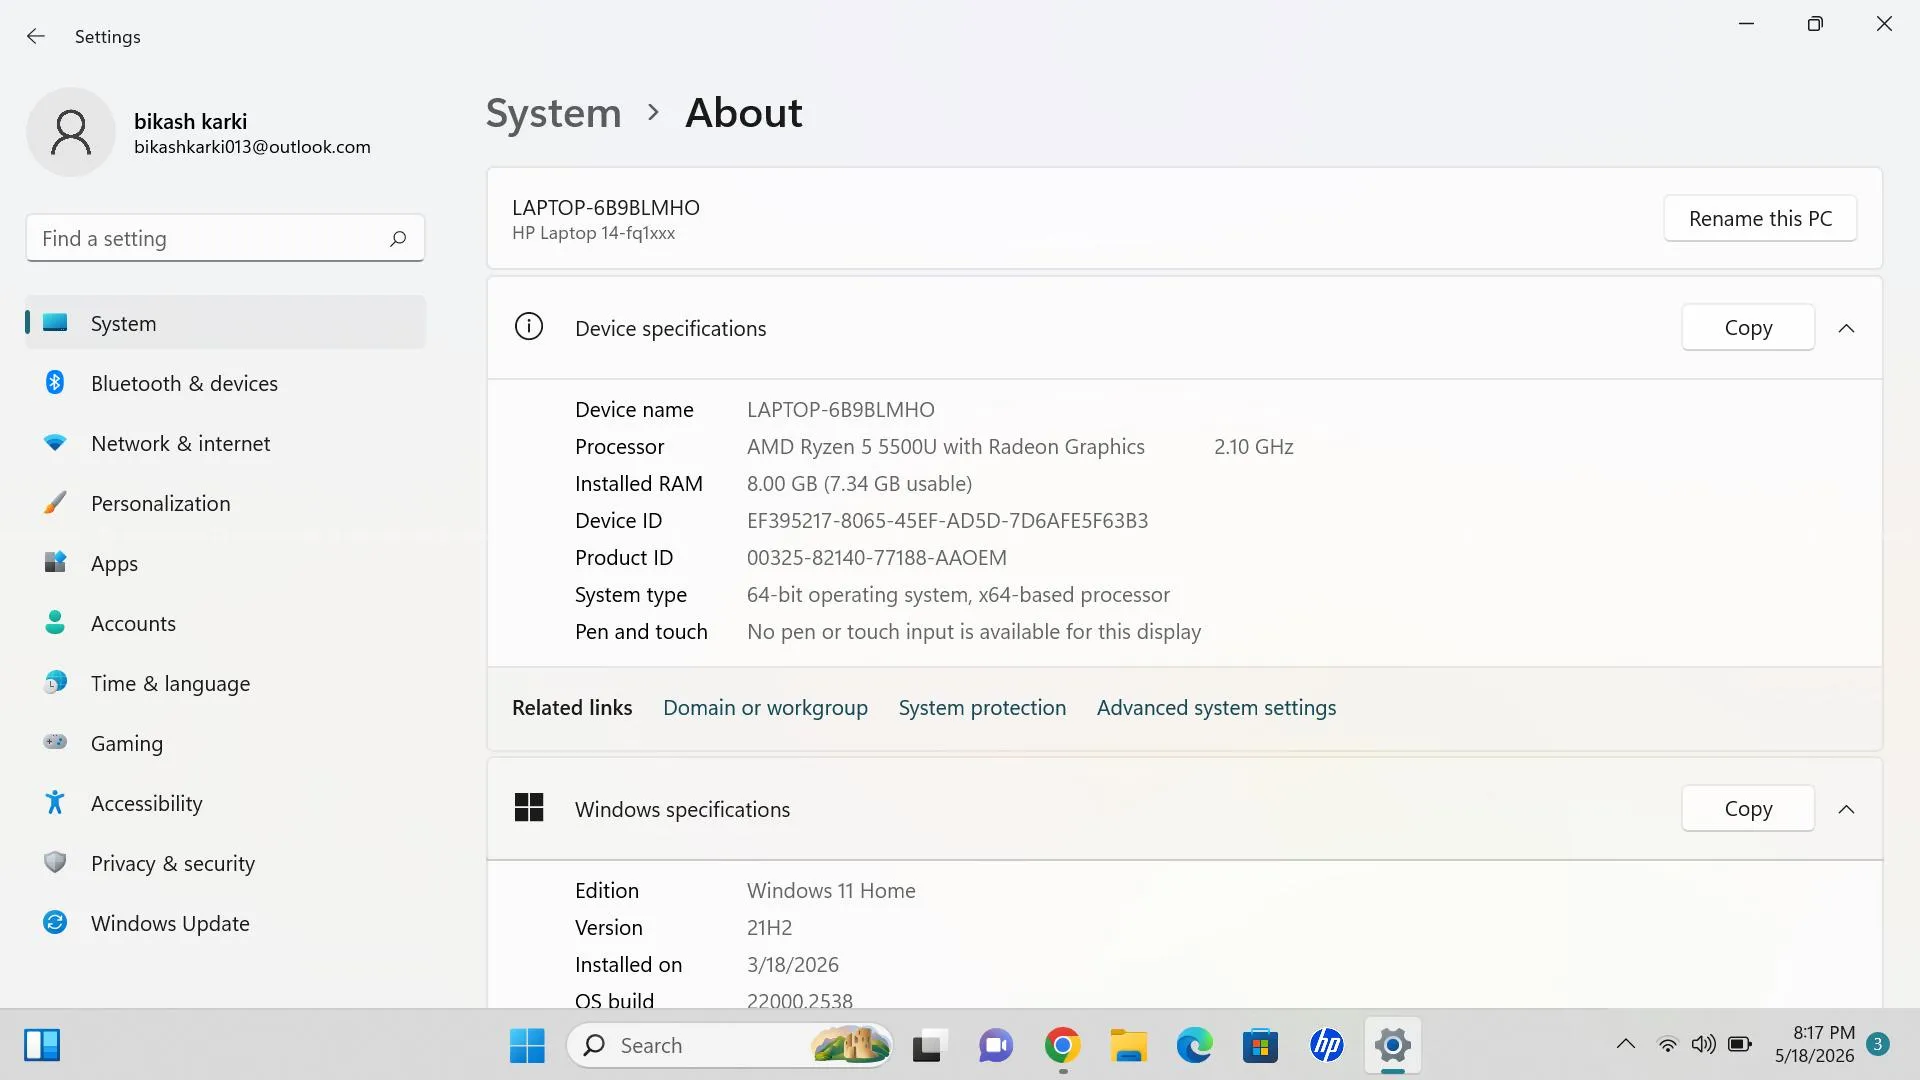Select the Version value 21H2

click(x=769, y=928)
